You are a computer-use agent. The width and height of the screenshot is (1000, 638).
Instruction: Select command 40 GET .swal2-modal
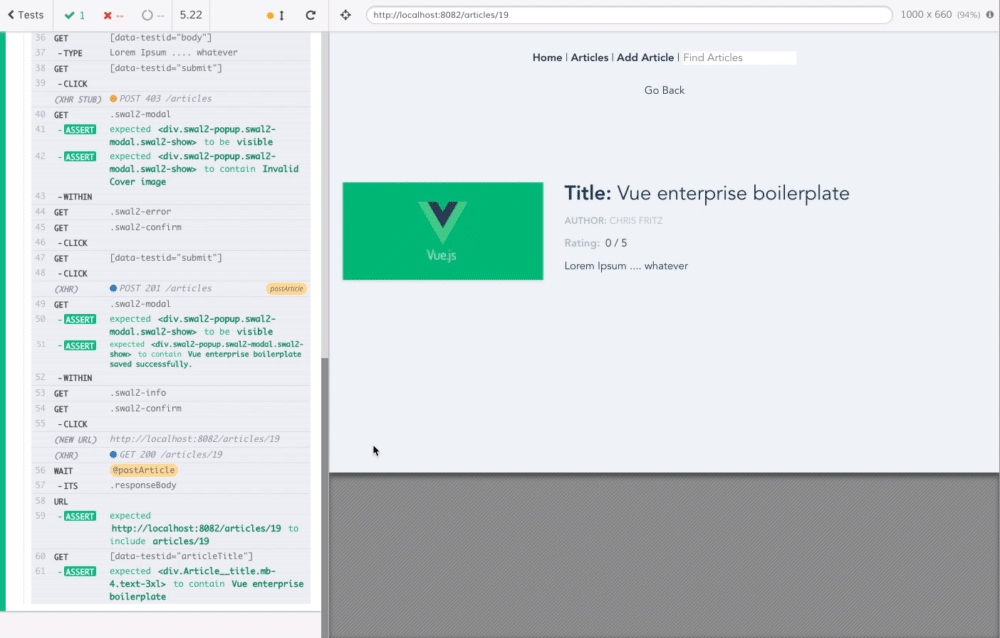[171, 114]
